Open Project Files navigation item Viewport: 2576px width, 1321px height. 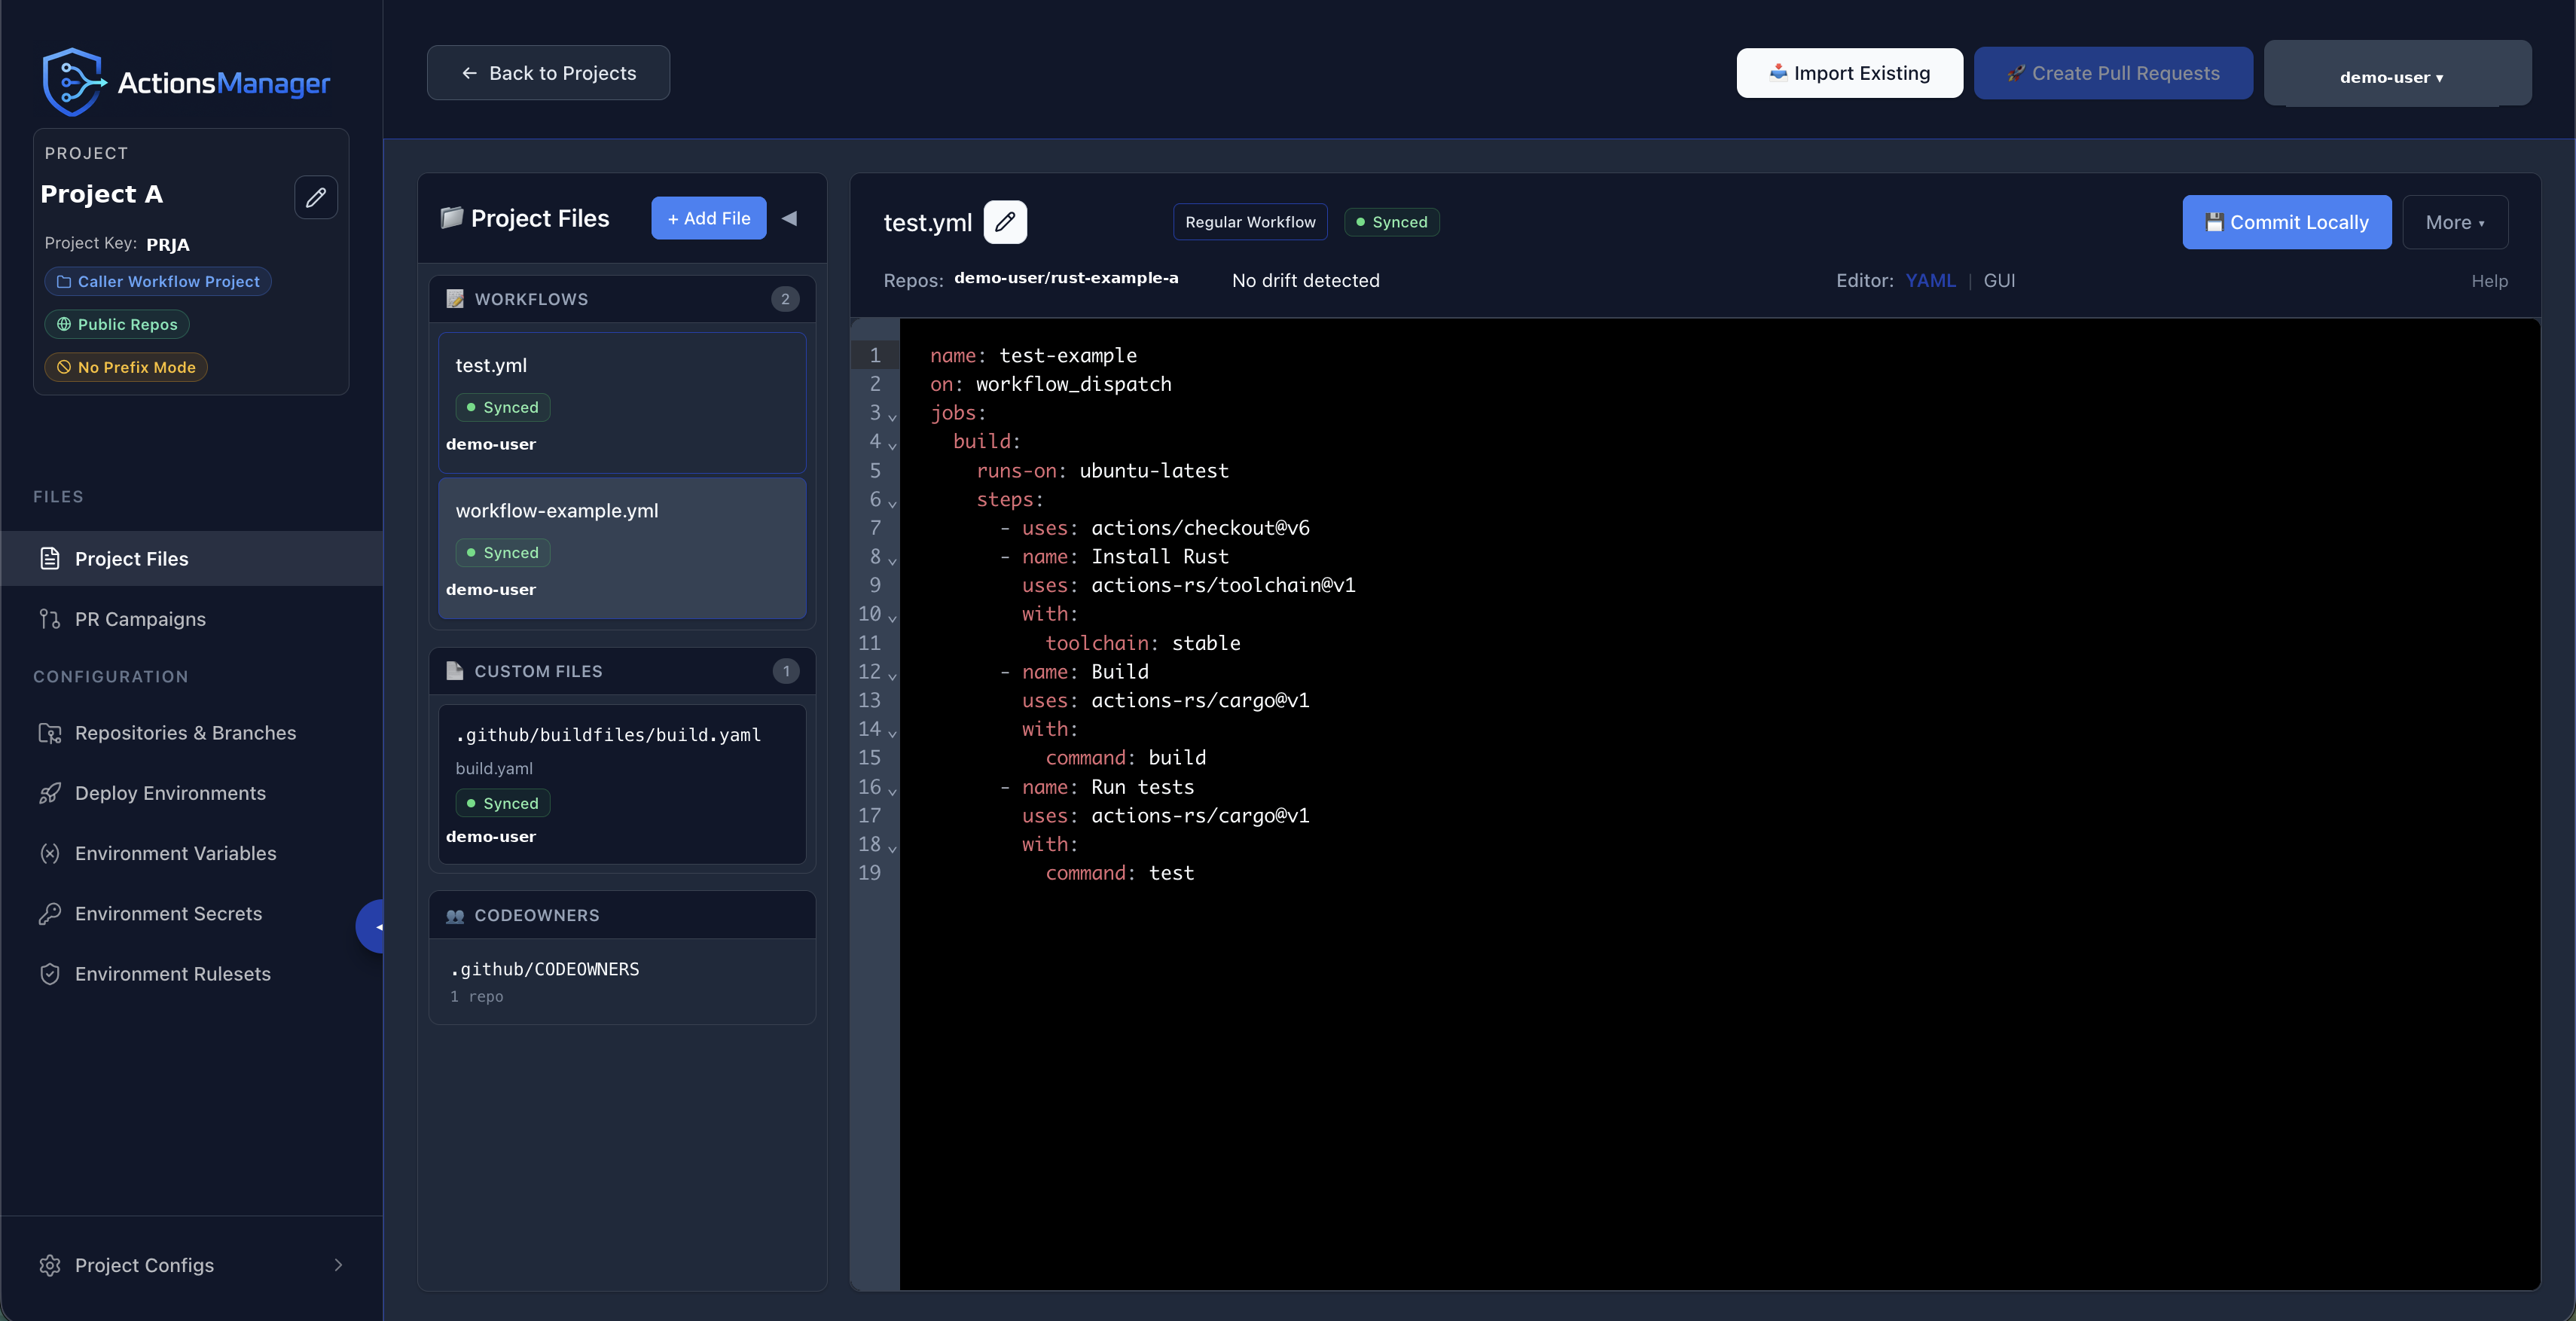pos(192,558)
